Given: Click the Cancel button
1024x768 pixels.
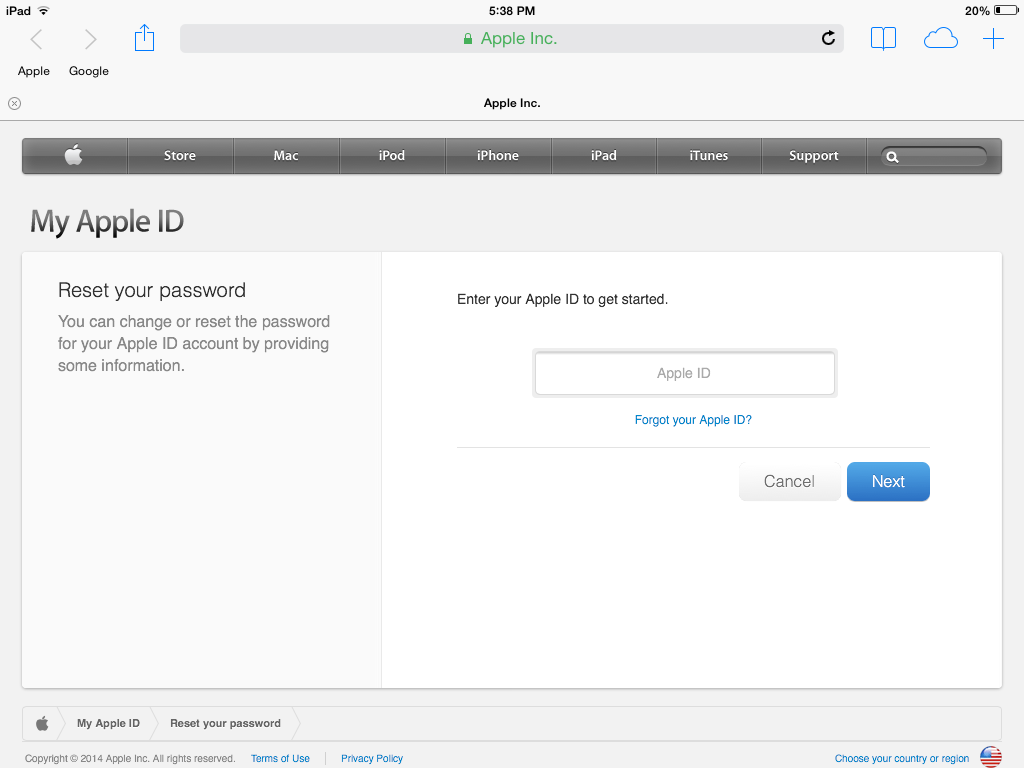Looking at the screenshot, I should (789, 481).
